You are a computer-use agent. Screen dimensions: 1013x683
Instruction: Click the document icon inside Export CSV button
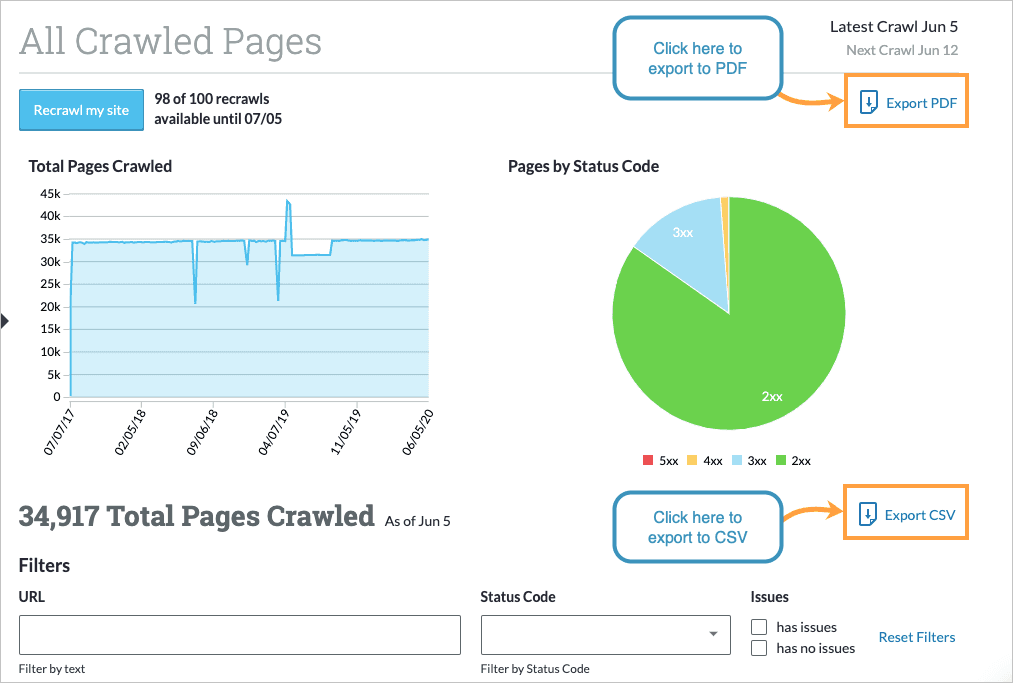coord(866,513)
